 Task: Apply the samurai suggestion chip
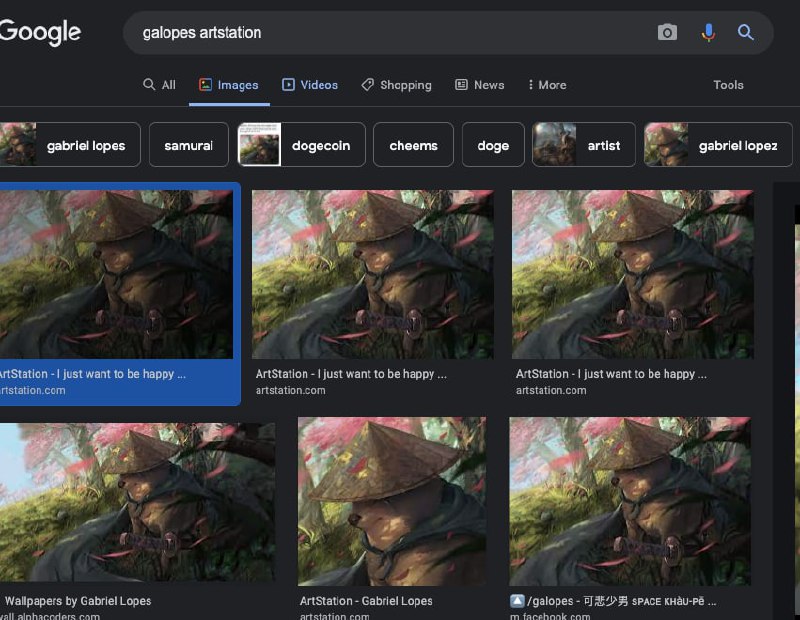click(x=189, y=144)
